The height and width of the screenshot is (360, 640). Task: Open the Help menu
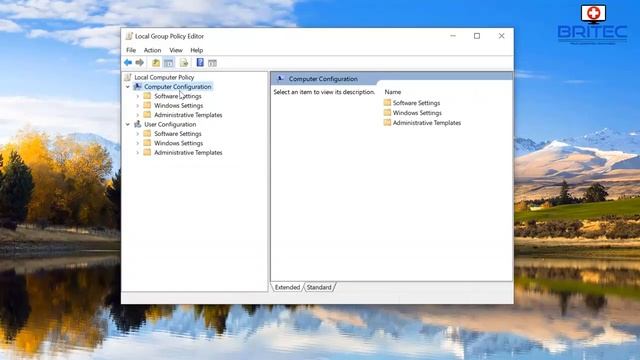point(197,50)
